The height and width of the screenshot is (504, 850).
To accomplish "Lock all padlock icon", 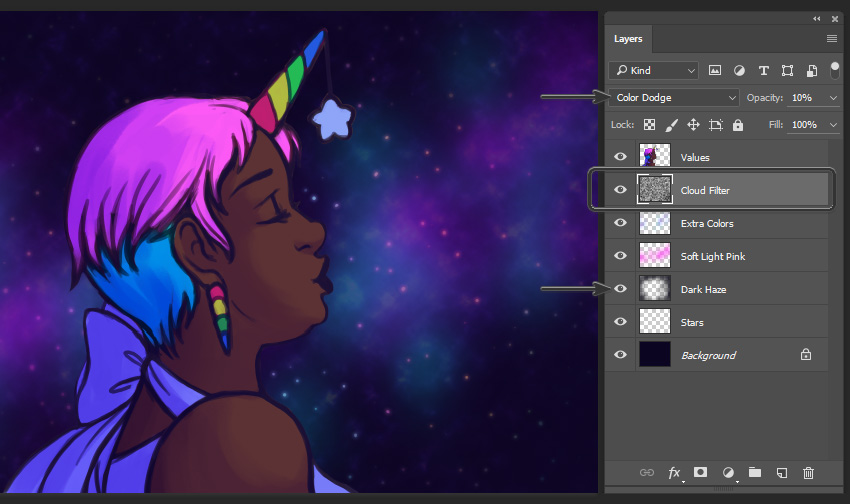I will [x=738, y=125].
